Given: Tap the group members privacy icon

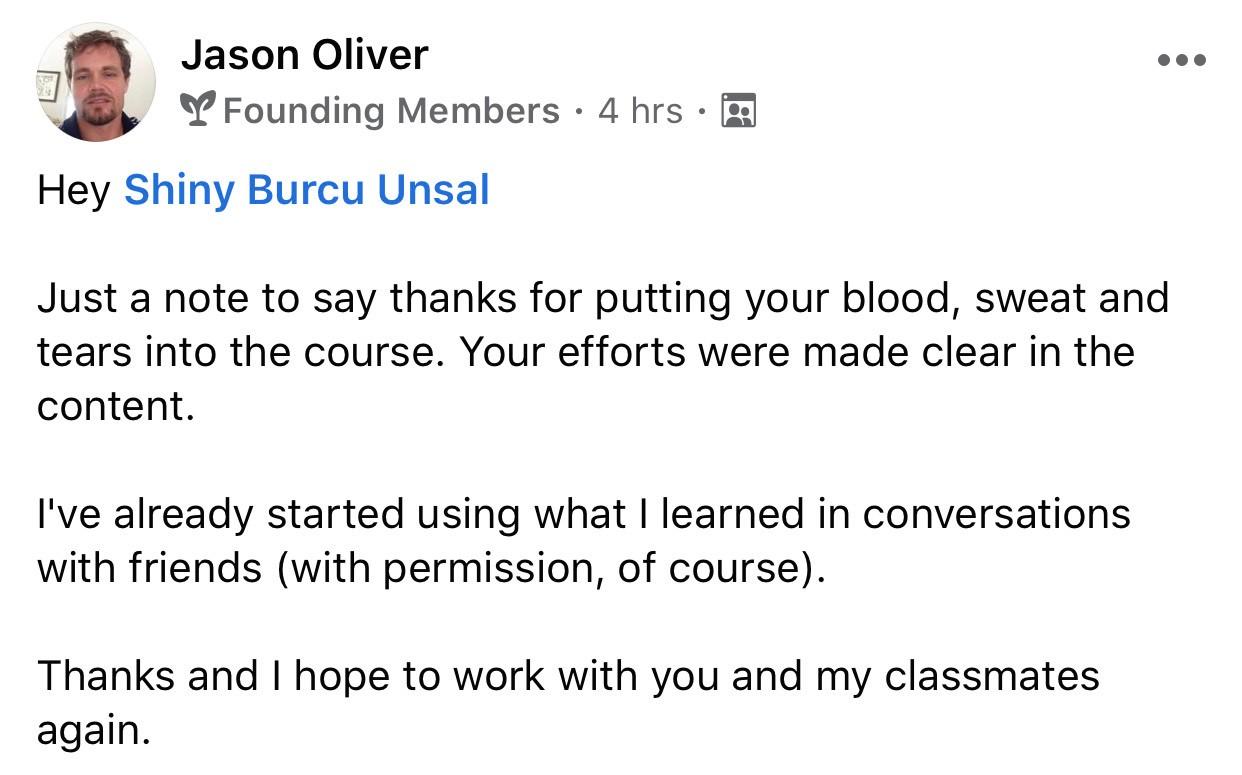Looking at the screenshot, I should point(738,110).
